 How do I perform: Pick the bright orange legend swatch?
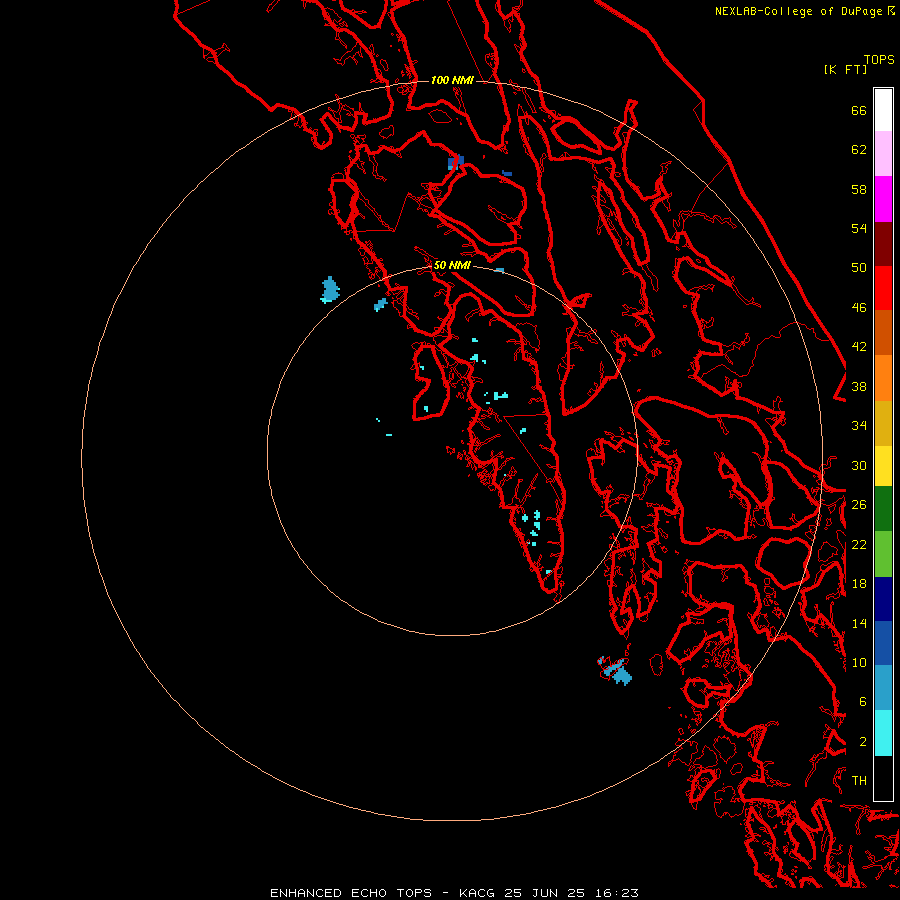click(883, 377)
